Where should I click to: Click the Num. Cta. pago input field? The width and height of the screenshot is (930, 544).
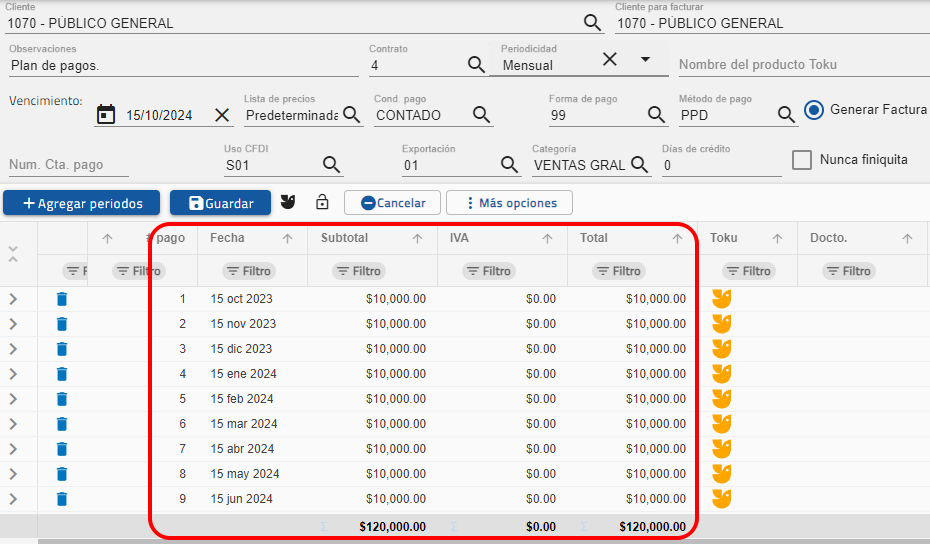[x=68, y=165]
